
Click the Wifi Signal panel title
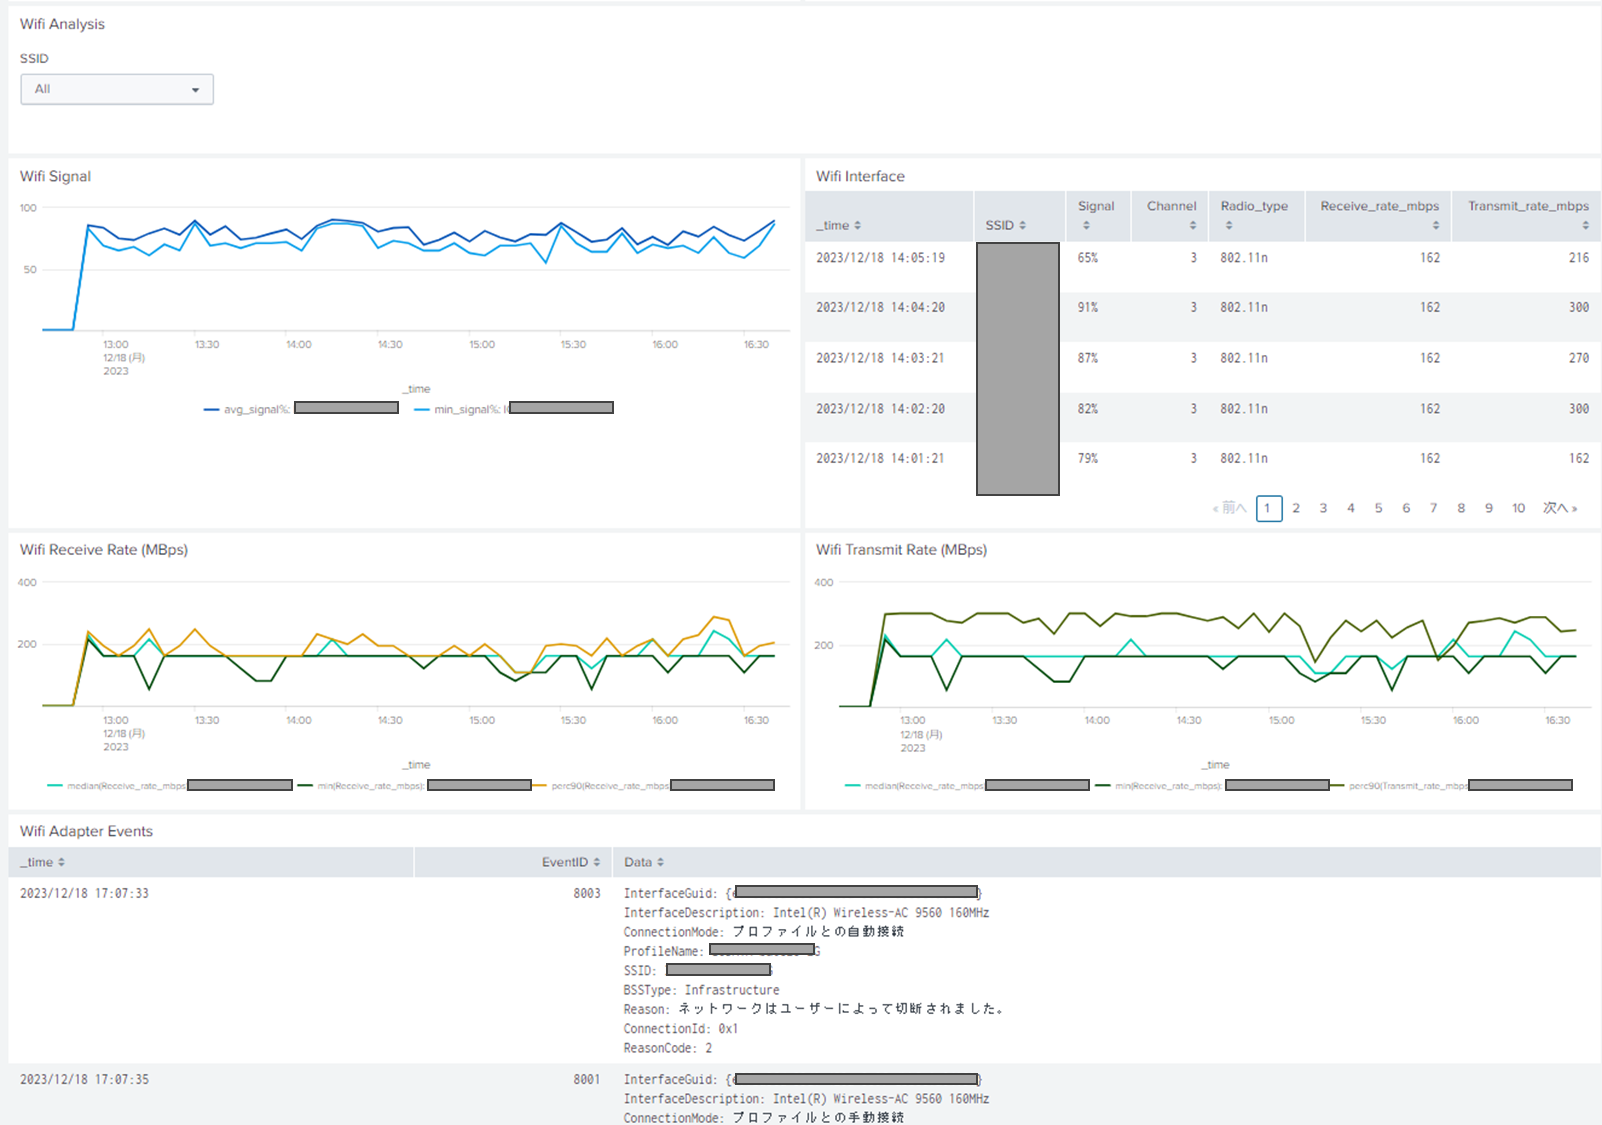click(55, 176)
